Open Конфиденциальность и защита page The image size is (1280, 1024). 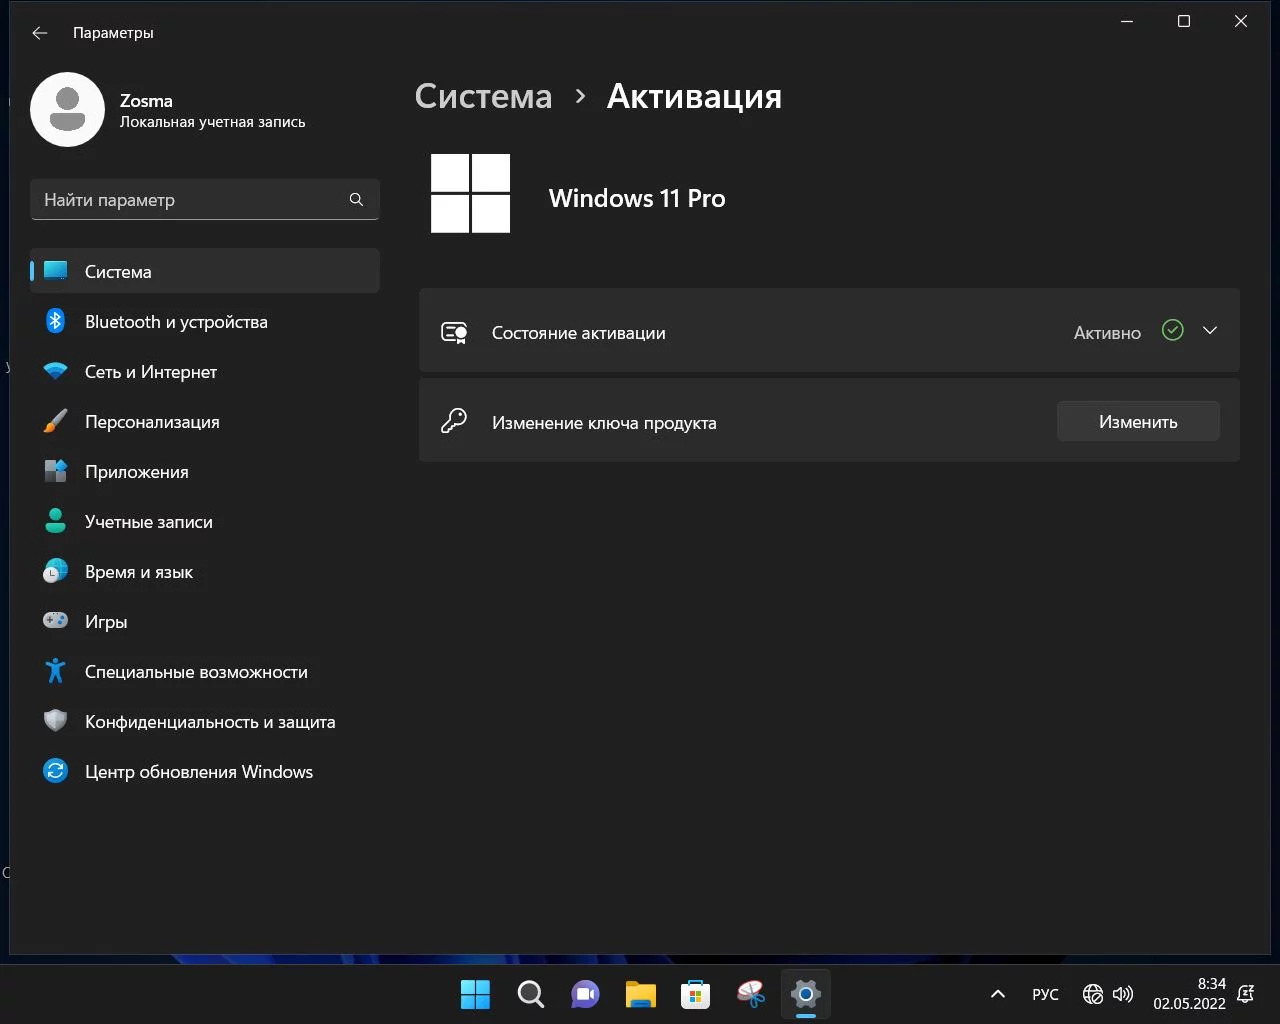tap(210, 722)
